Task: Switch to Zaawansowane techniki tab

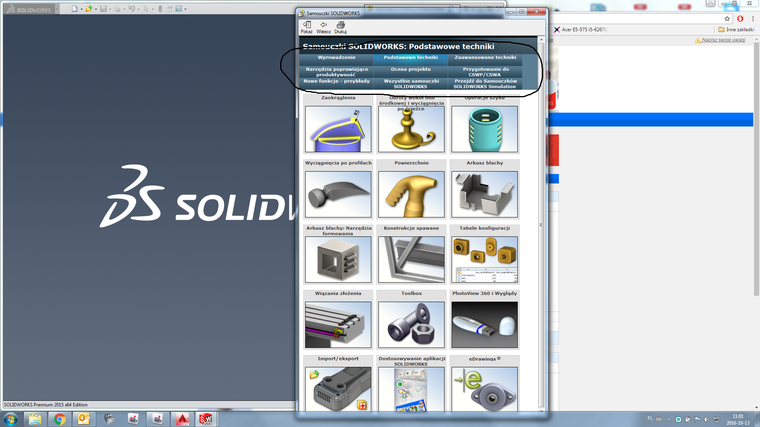Action: click(485, 58)
